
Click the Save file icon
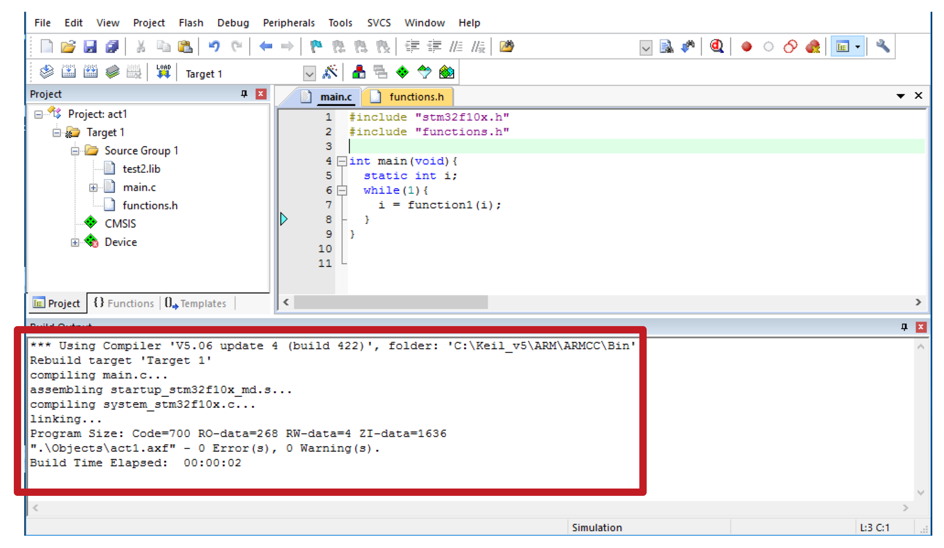(90, 47)
